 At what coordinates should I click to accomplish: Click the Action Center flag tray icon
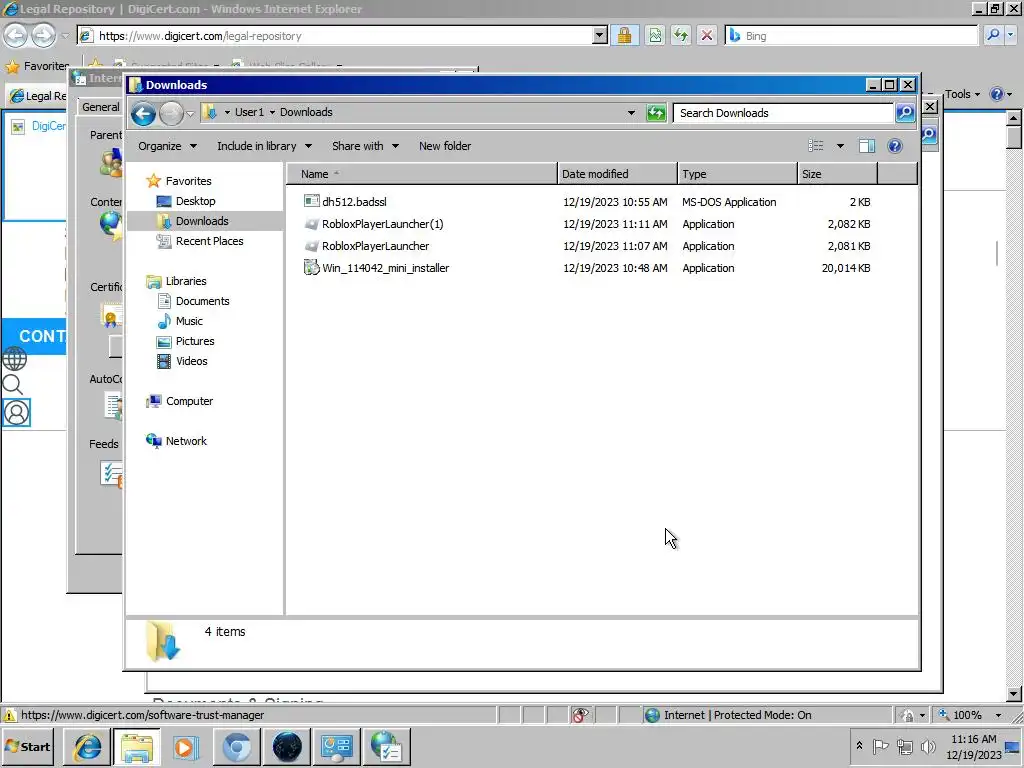[x=880, y=746]
